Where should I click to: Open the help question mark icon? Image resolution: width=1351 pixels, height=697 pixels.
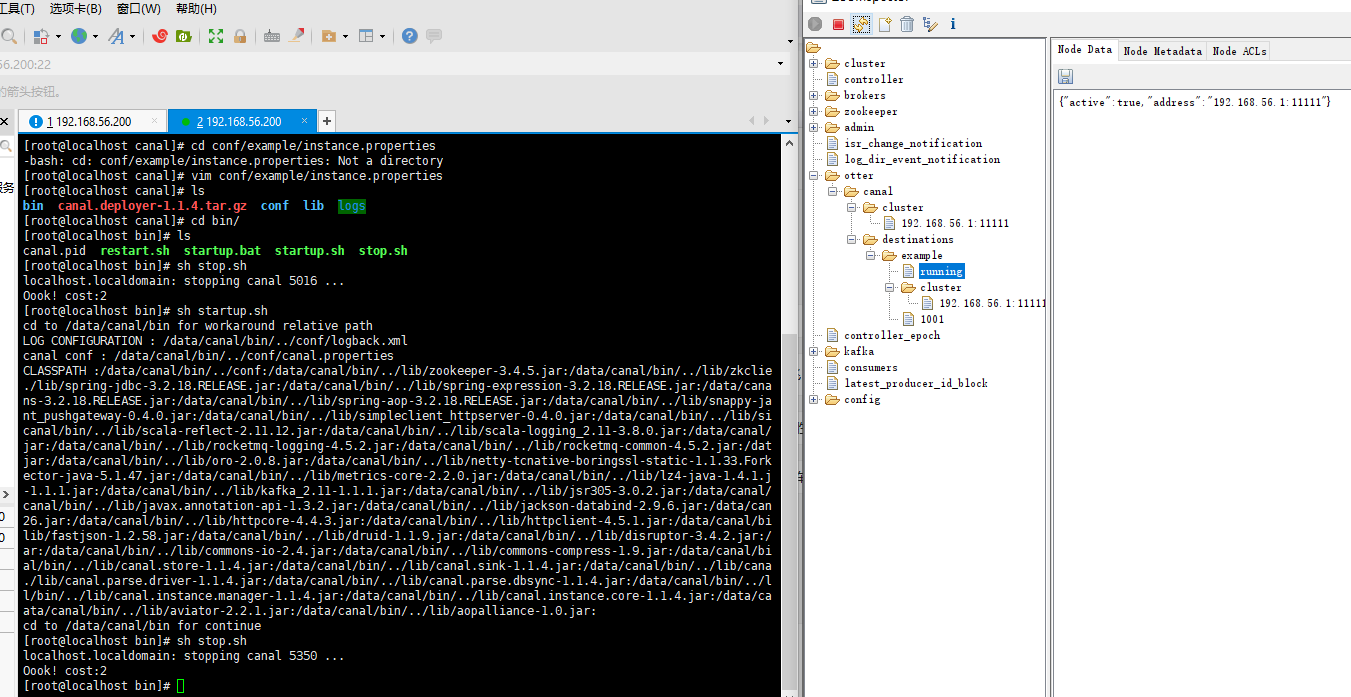pyautogui.click(x=410, y=36)
